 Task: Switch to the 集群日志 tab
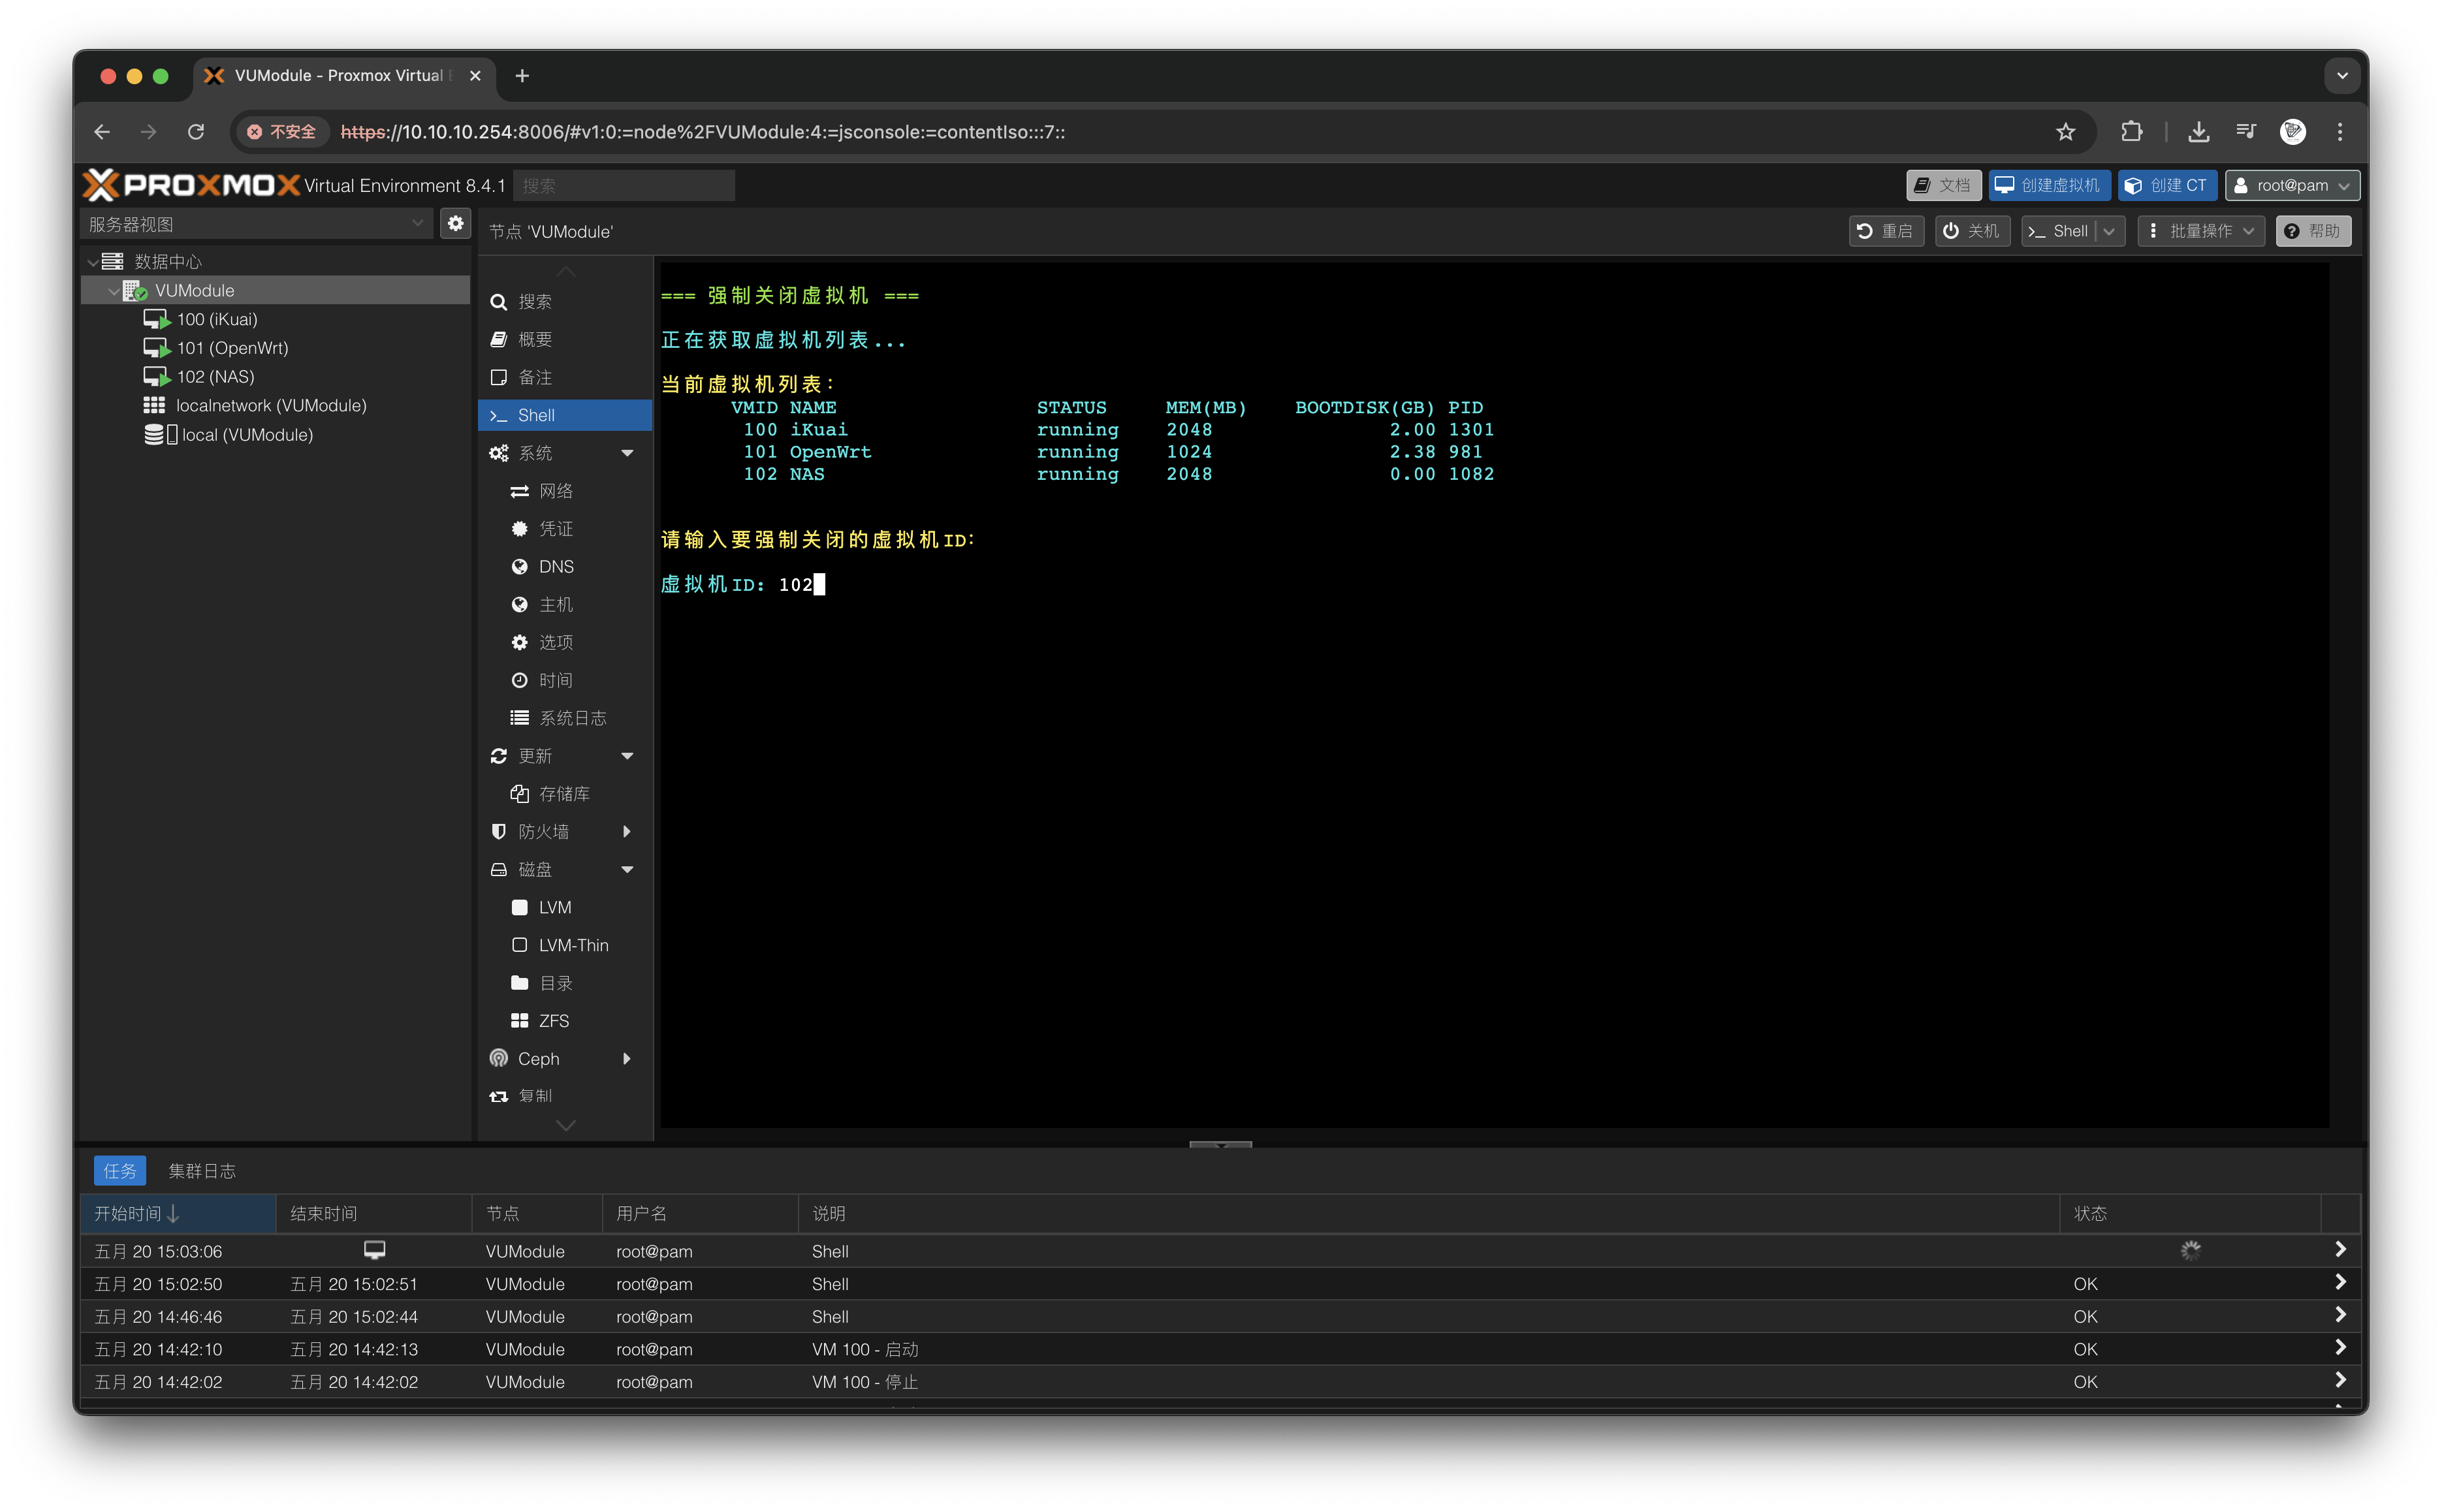(x=201, y=1171)
